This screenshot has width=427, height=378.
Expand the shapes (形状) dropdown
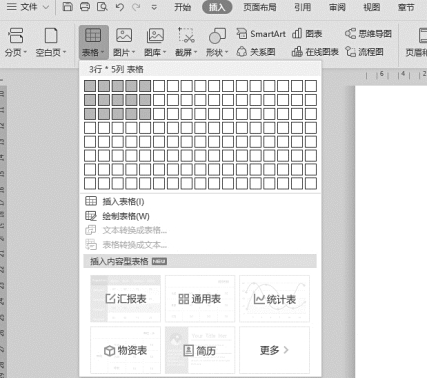(217, 52)
